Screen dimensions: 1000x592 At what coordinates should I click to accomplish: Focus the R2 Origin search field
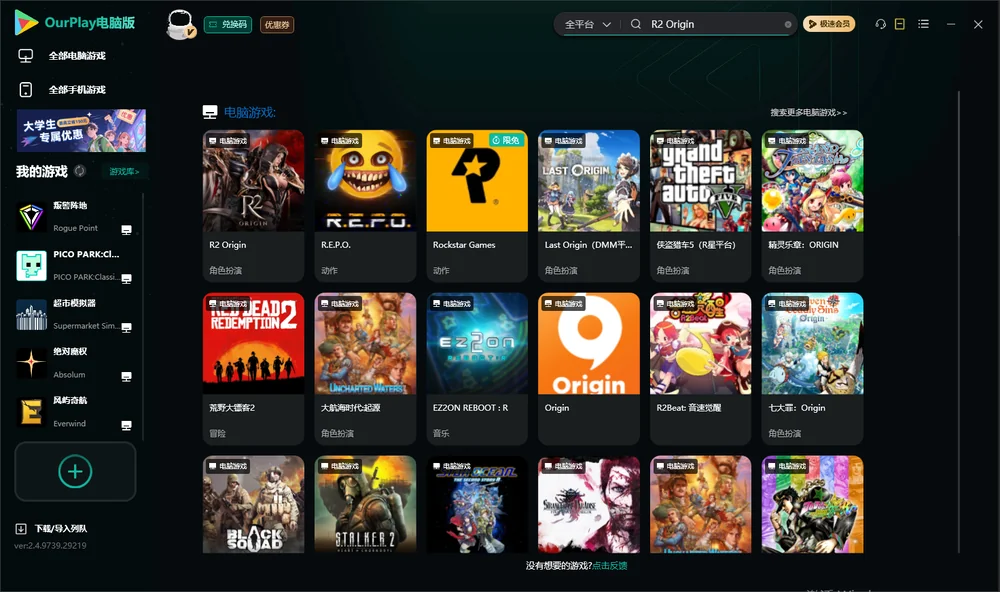(x=714, y=24)
